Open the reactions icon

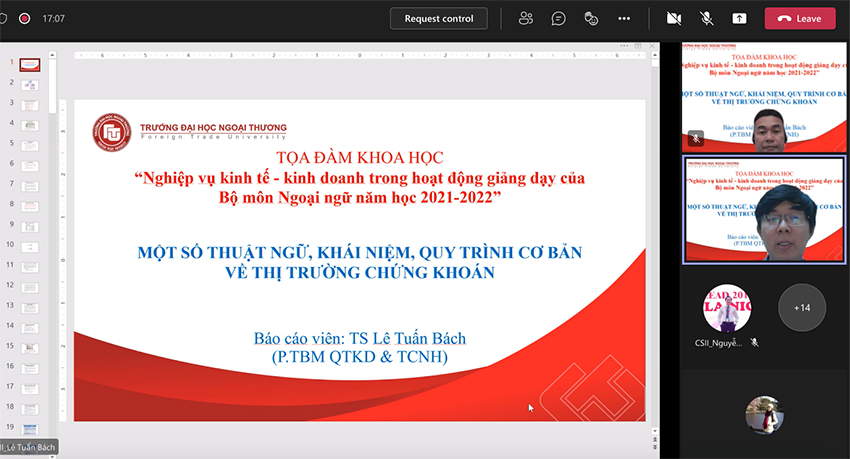(x=591, y=18)
